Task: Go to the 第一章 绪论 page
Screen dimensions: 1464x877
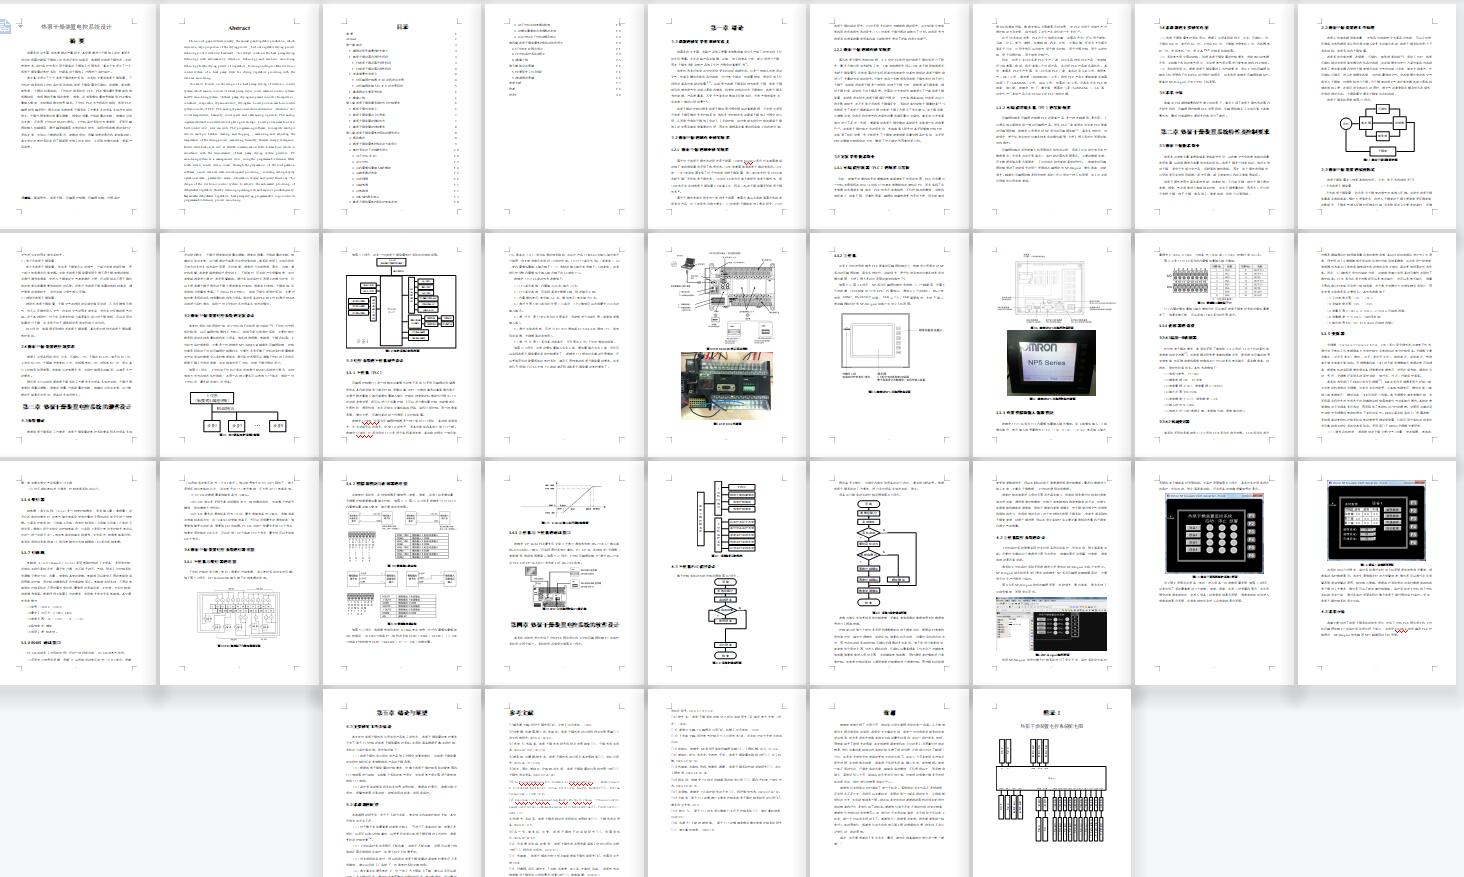Action: pyautogui.click(x=727, y=115)
